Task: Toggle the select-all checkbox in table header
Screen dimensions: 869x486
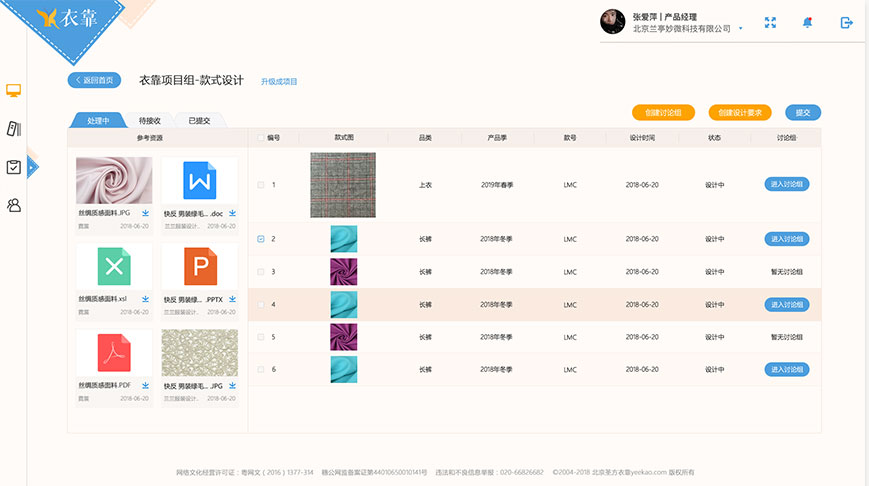Action: (x=261, y=138)
